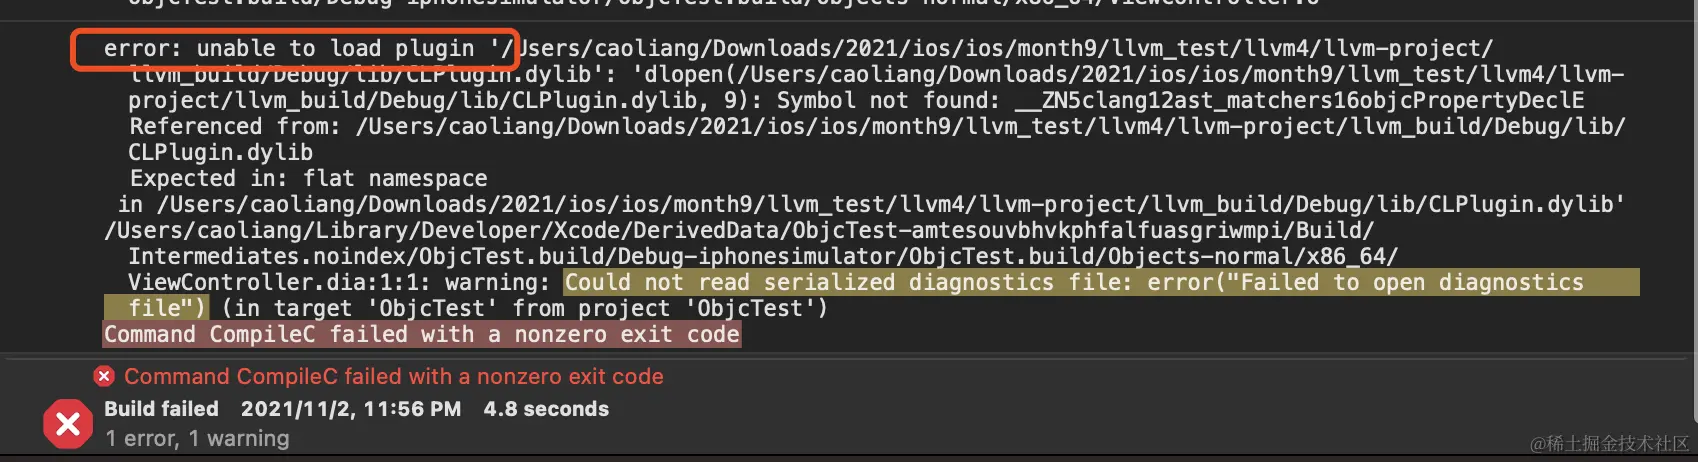Click the small red error icon beside CompileC message
This screenshot has height=462, width=1698.
click(x=104, y=377)
